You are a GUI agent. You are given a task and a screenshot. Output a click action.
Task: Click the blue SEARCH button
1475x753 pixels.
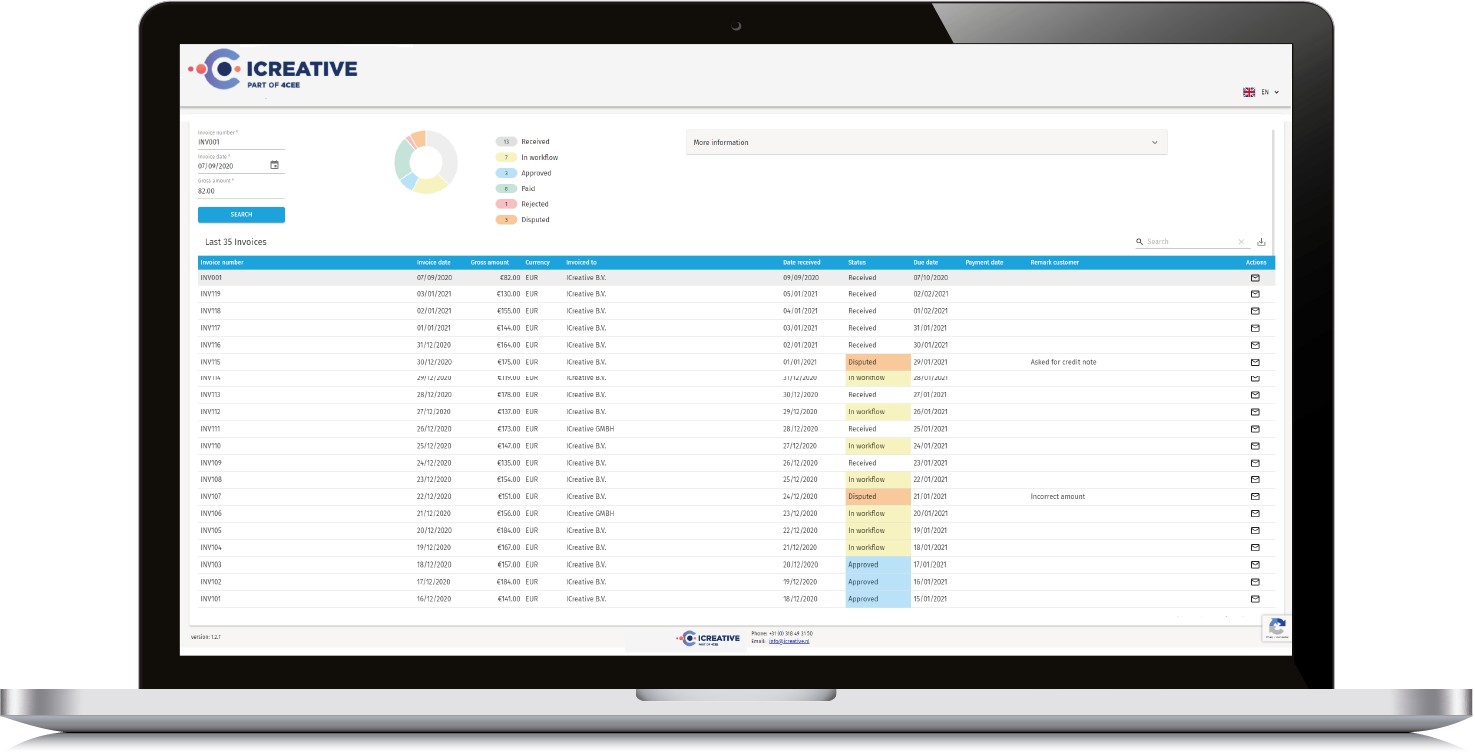click(x=241, y=214)
